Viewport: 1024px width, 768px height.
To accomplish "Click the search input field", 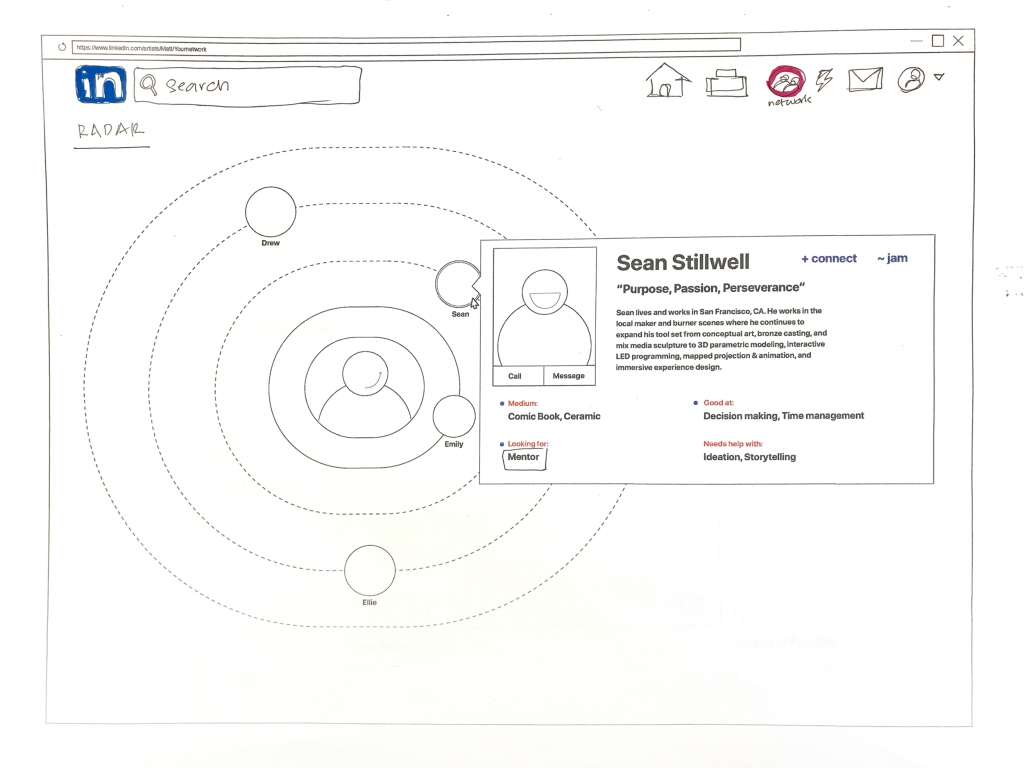I will [250, 86].
